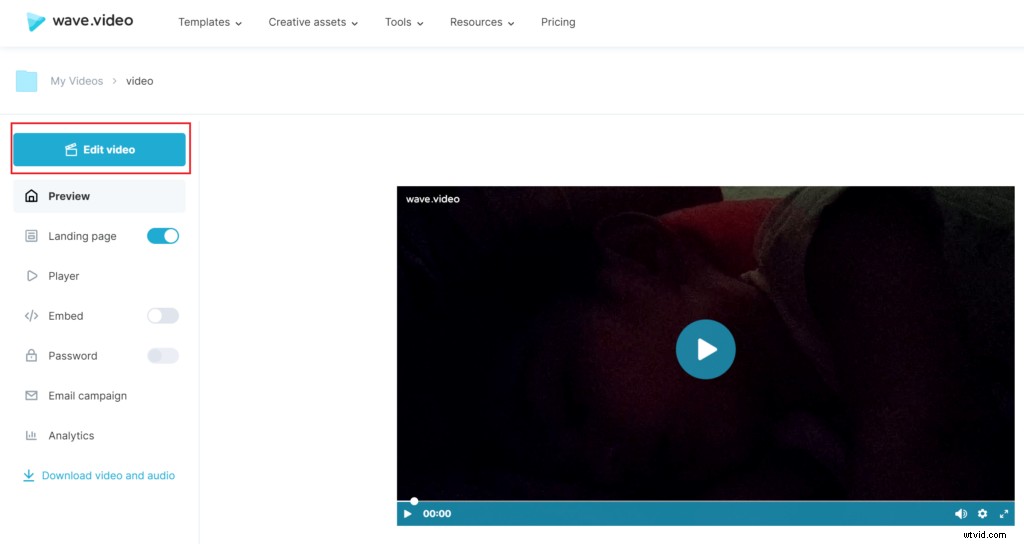Mute the video with the speaker icon
The image size is (1024, 544).
(x=961, y=514)
